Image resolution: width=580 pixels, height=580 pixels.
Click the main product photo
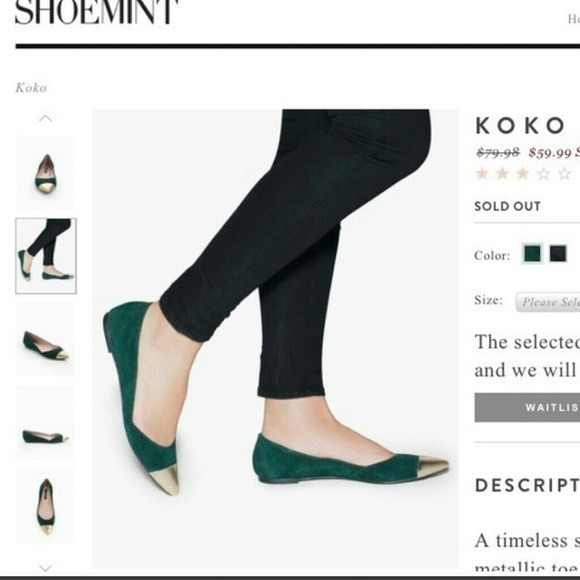pos(275,338)
